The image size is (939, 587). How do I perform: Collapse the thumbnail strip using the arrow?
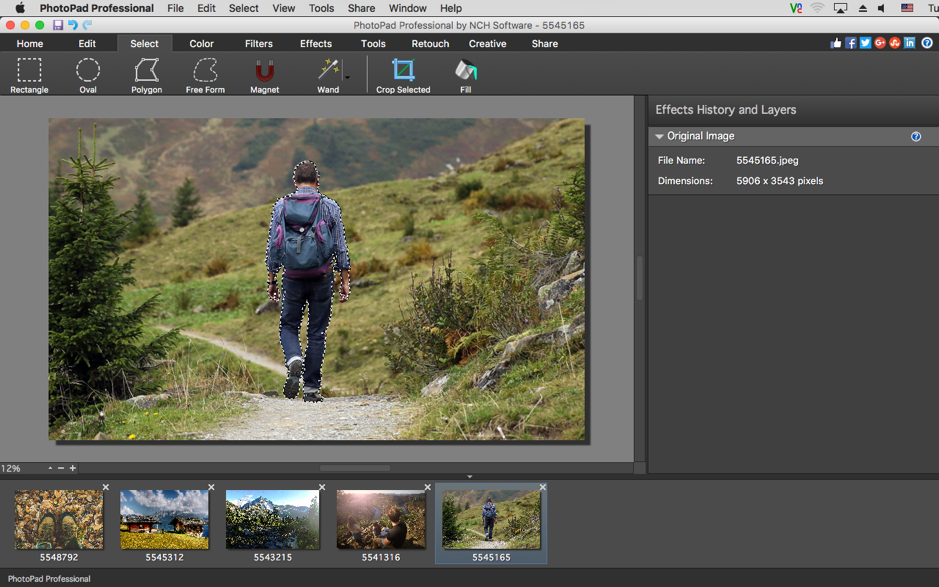tap(469, 477)
